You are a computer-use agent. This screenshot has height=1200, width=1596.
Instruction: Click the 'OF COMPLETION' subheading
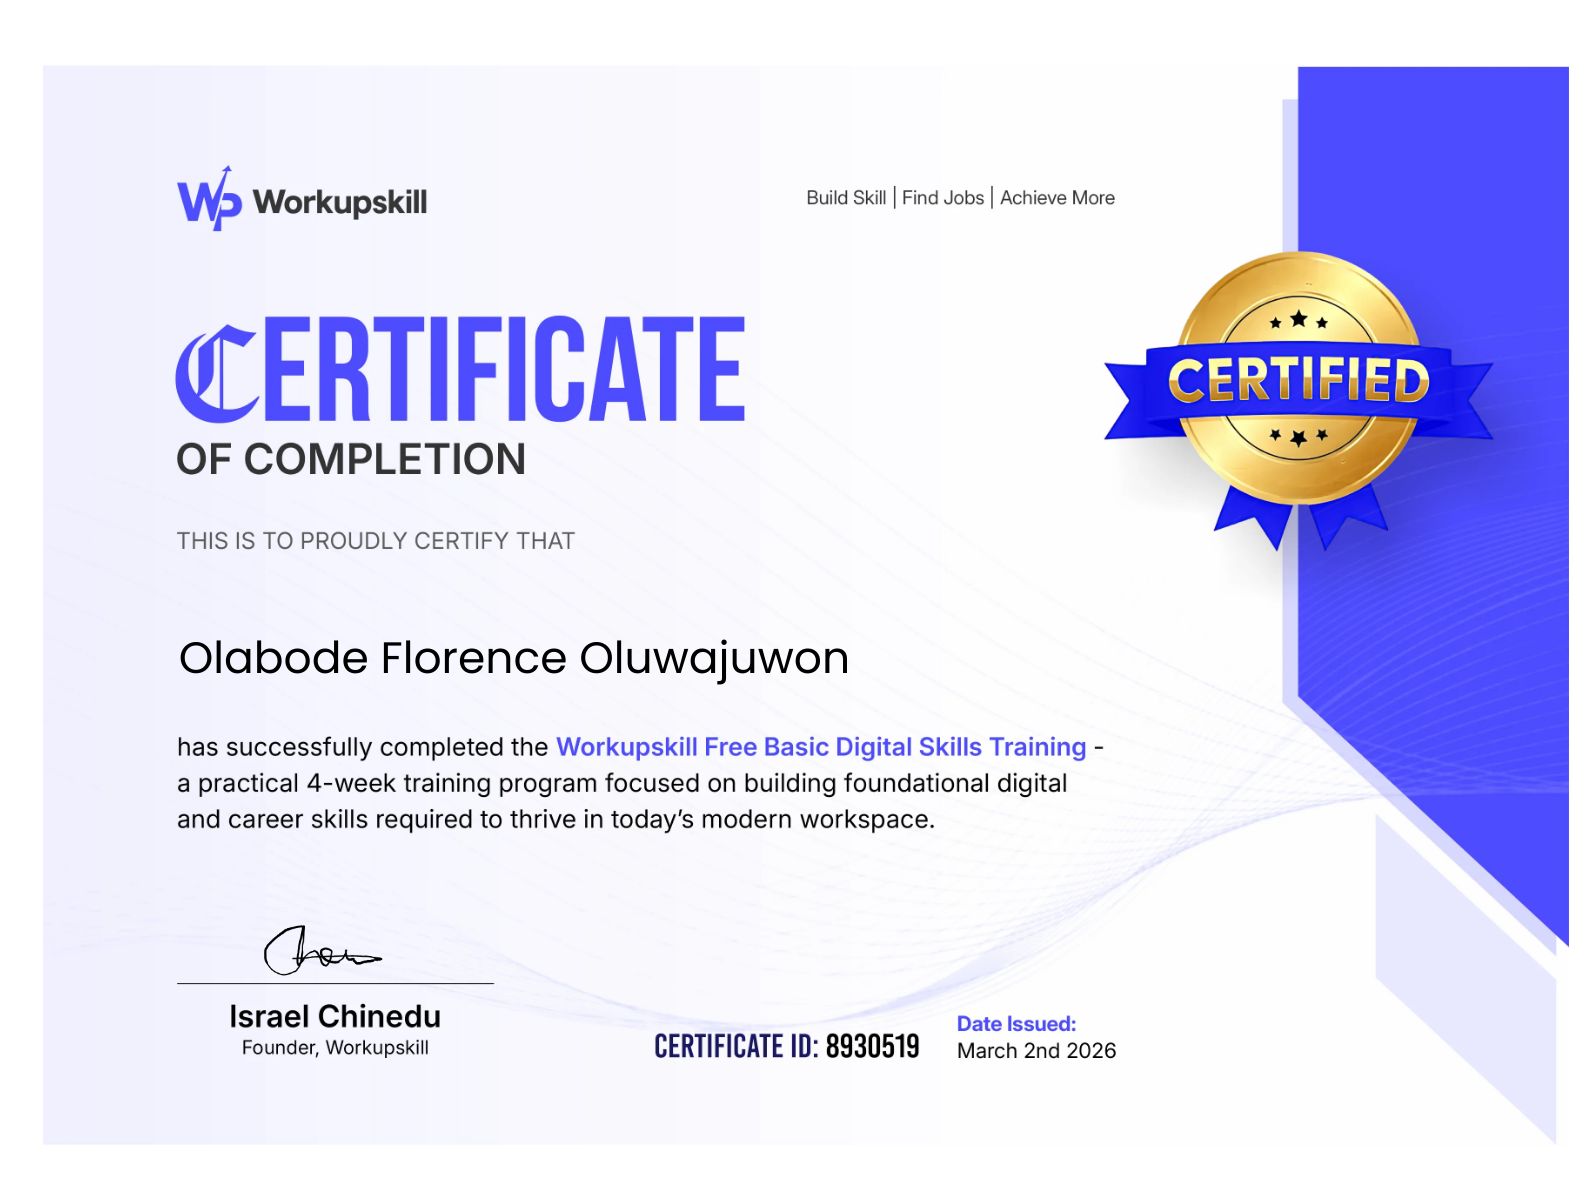point(351,460)
